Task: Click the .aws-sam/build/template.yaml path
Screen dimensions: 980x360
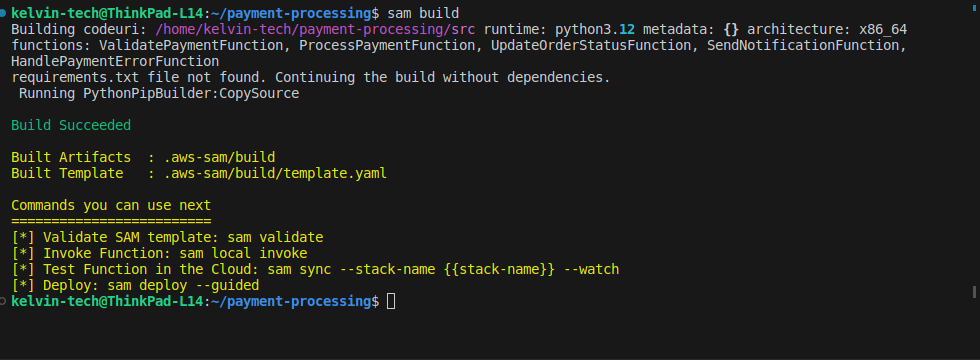Action: (x=275, y=173)
